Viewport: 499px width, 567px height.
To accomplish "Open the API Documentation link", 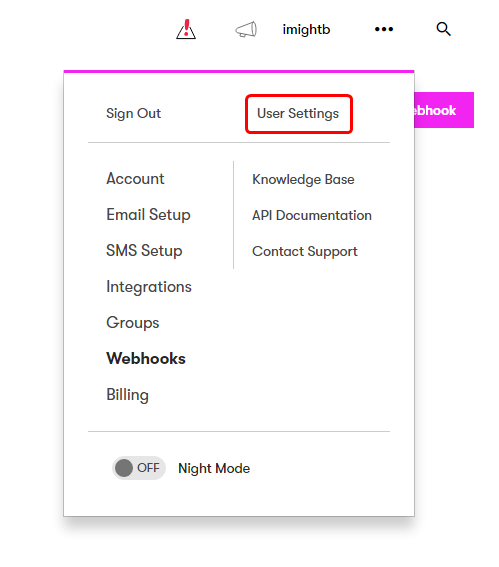I will point(312,216).
